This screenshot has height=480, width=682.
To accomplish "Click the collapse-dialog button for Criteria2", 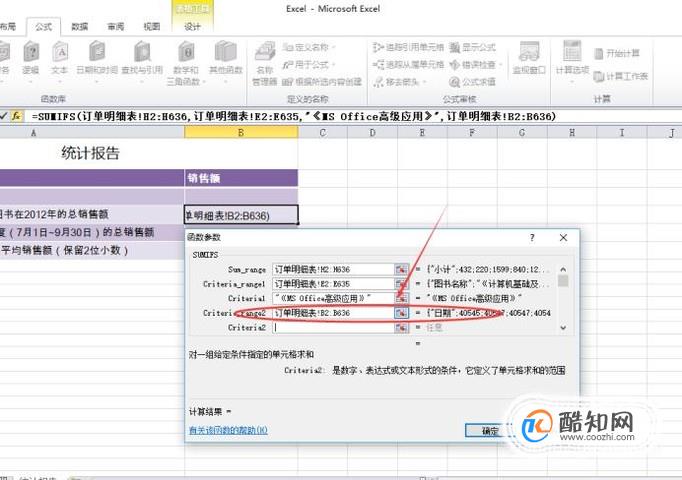I will [401, 328].
